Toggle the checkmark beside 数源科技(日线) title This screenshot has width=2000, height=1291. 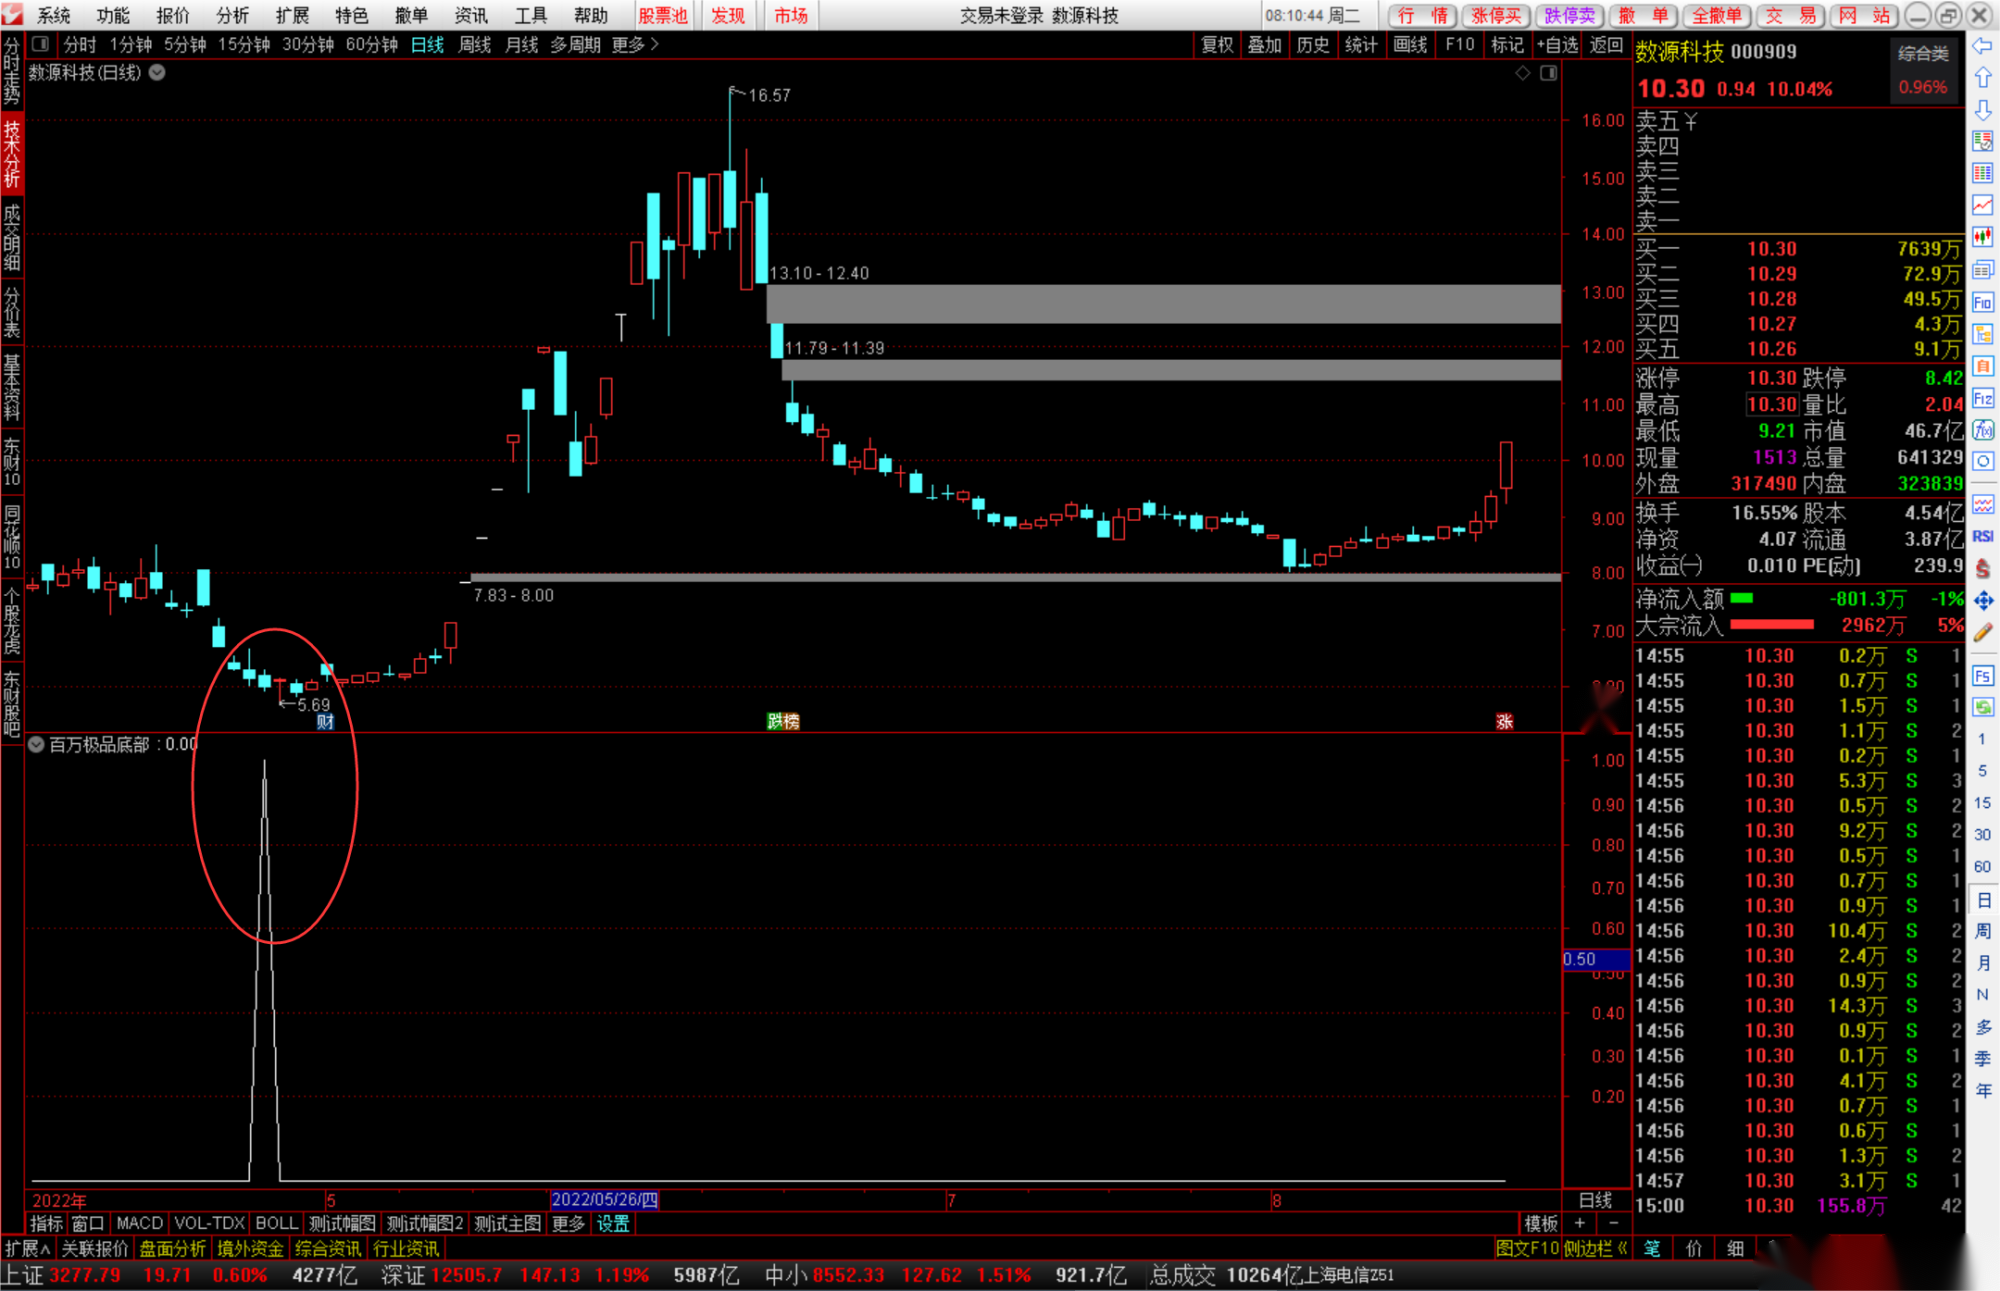tap(157, 72)
